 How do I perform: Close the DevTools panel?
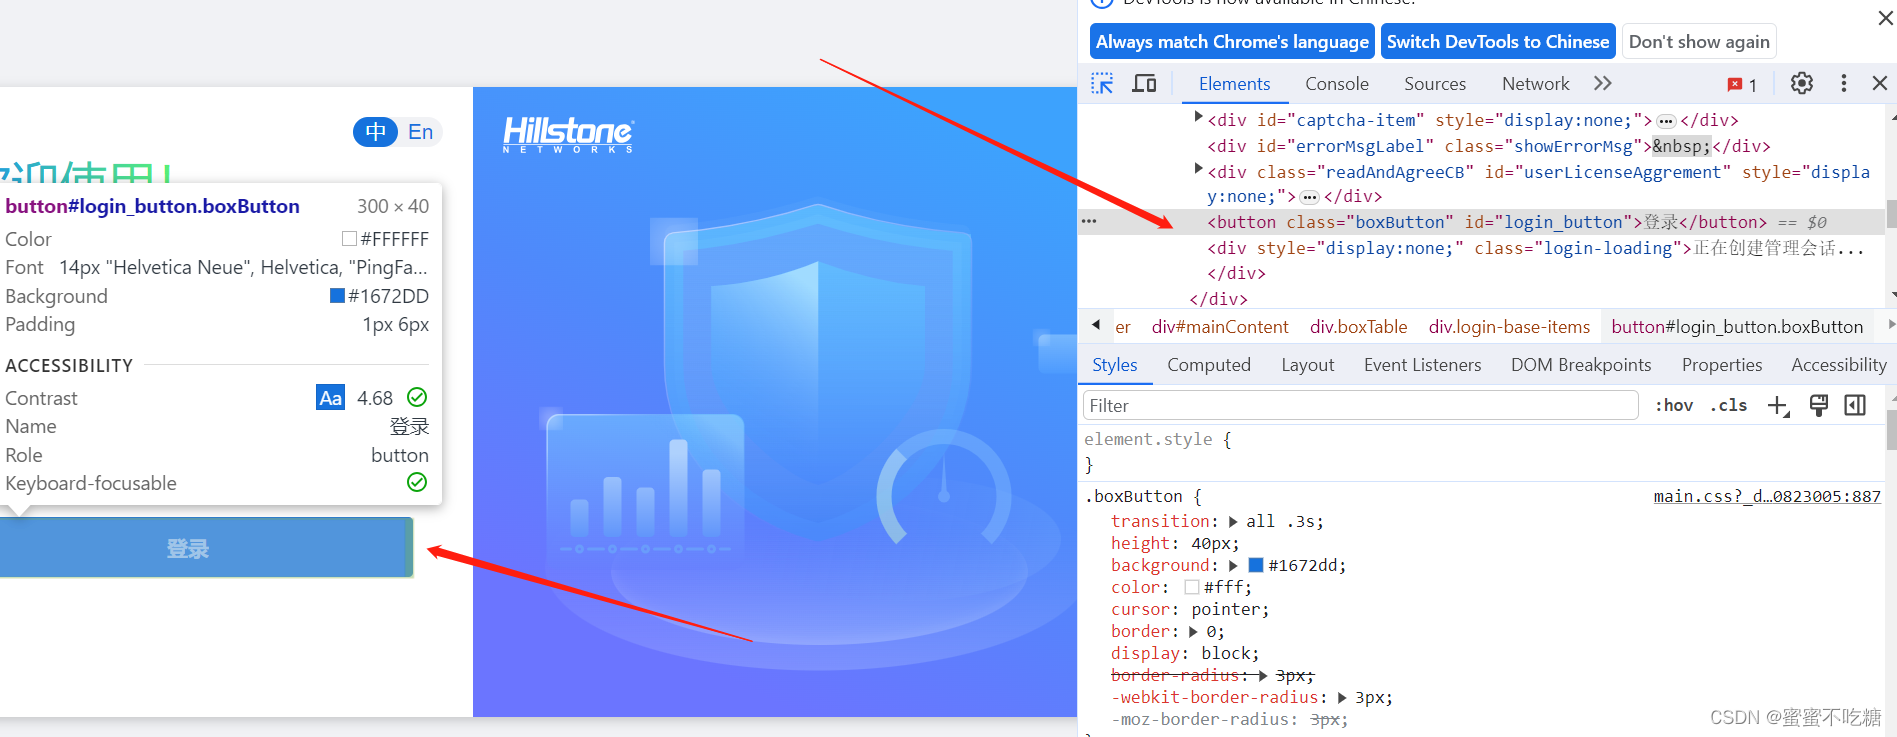click(1880, 84)
